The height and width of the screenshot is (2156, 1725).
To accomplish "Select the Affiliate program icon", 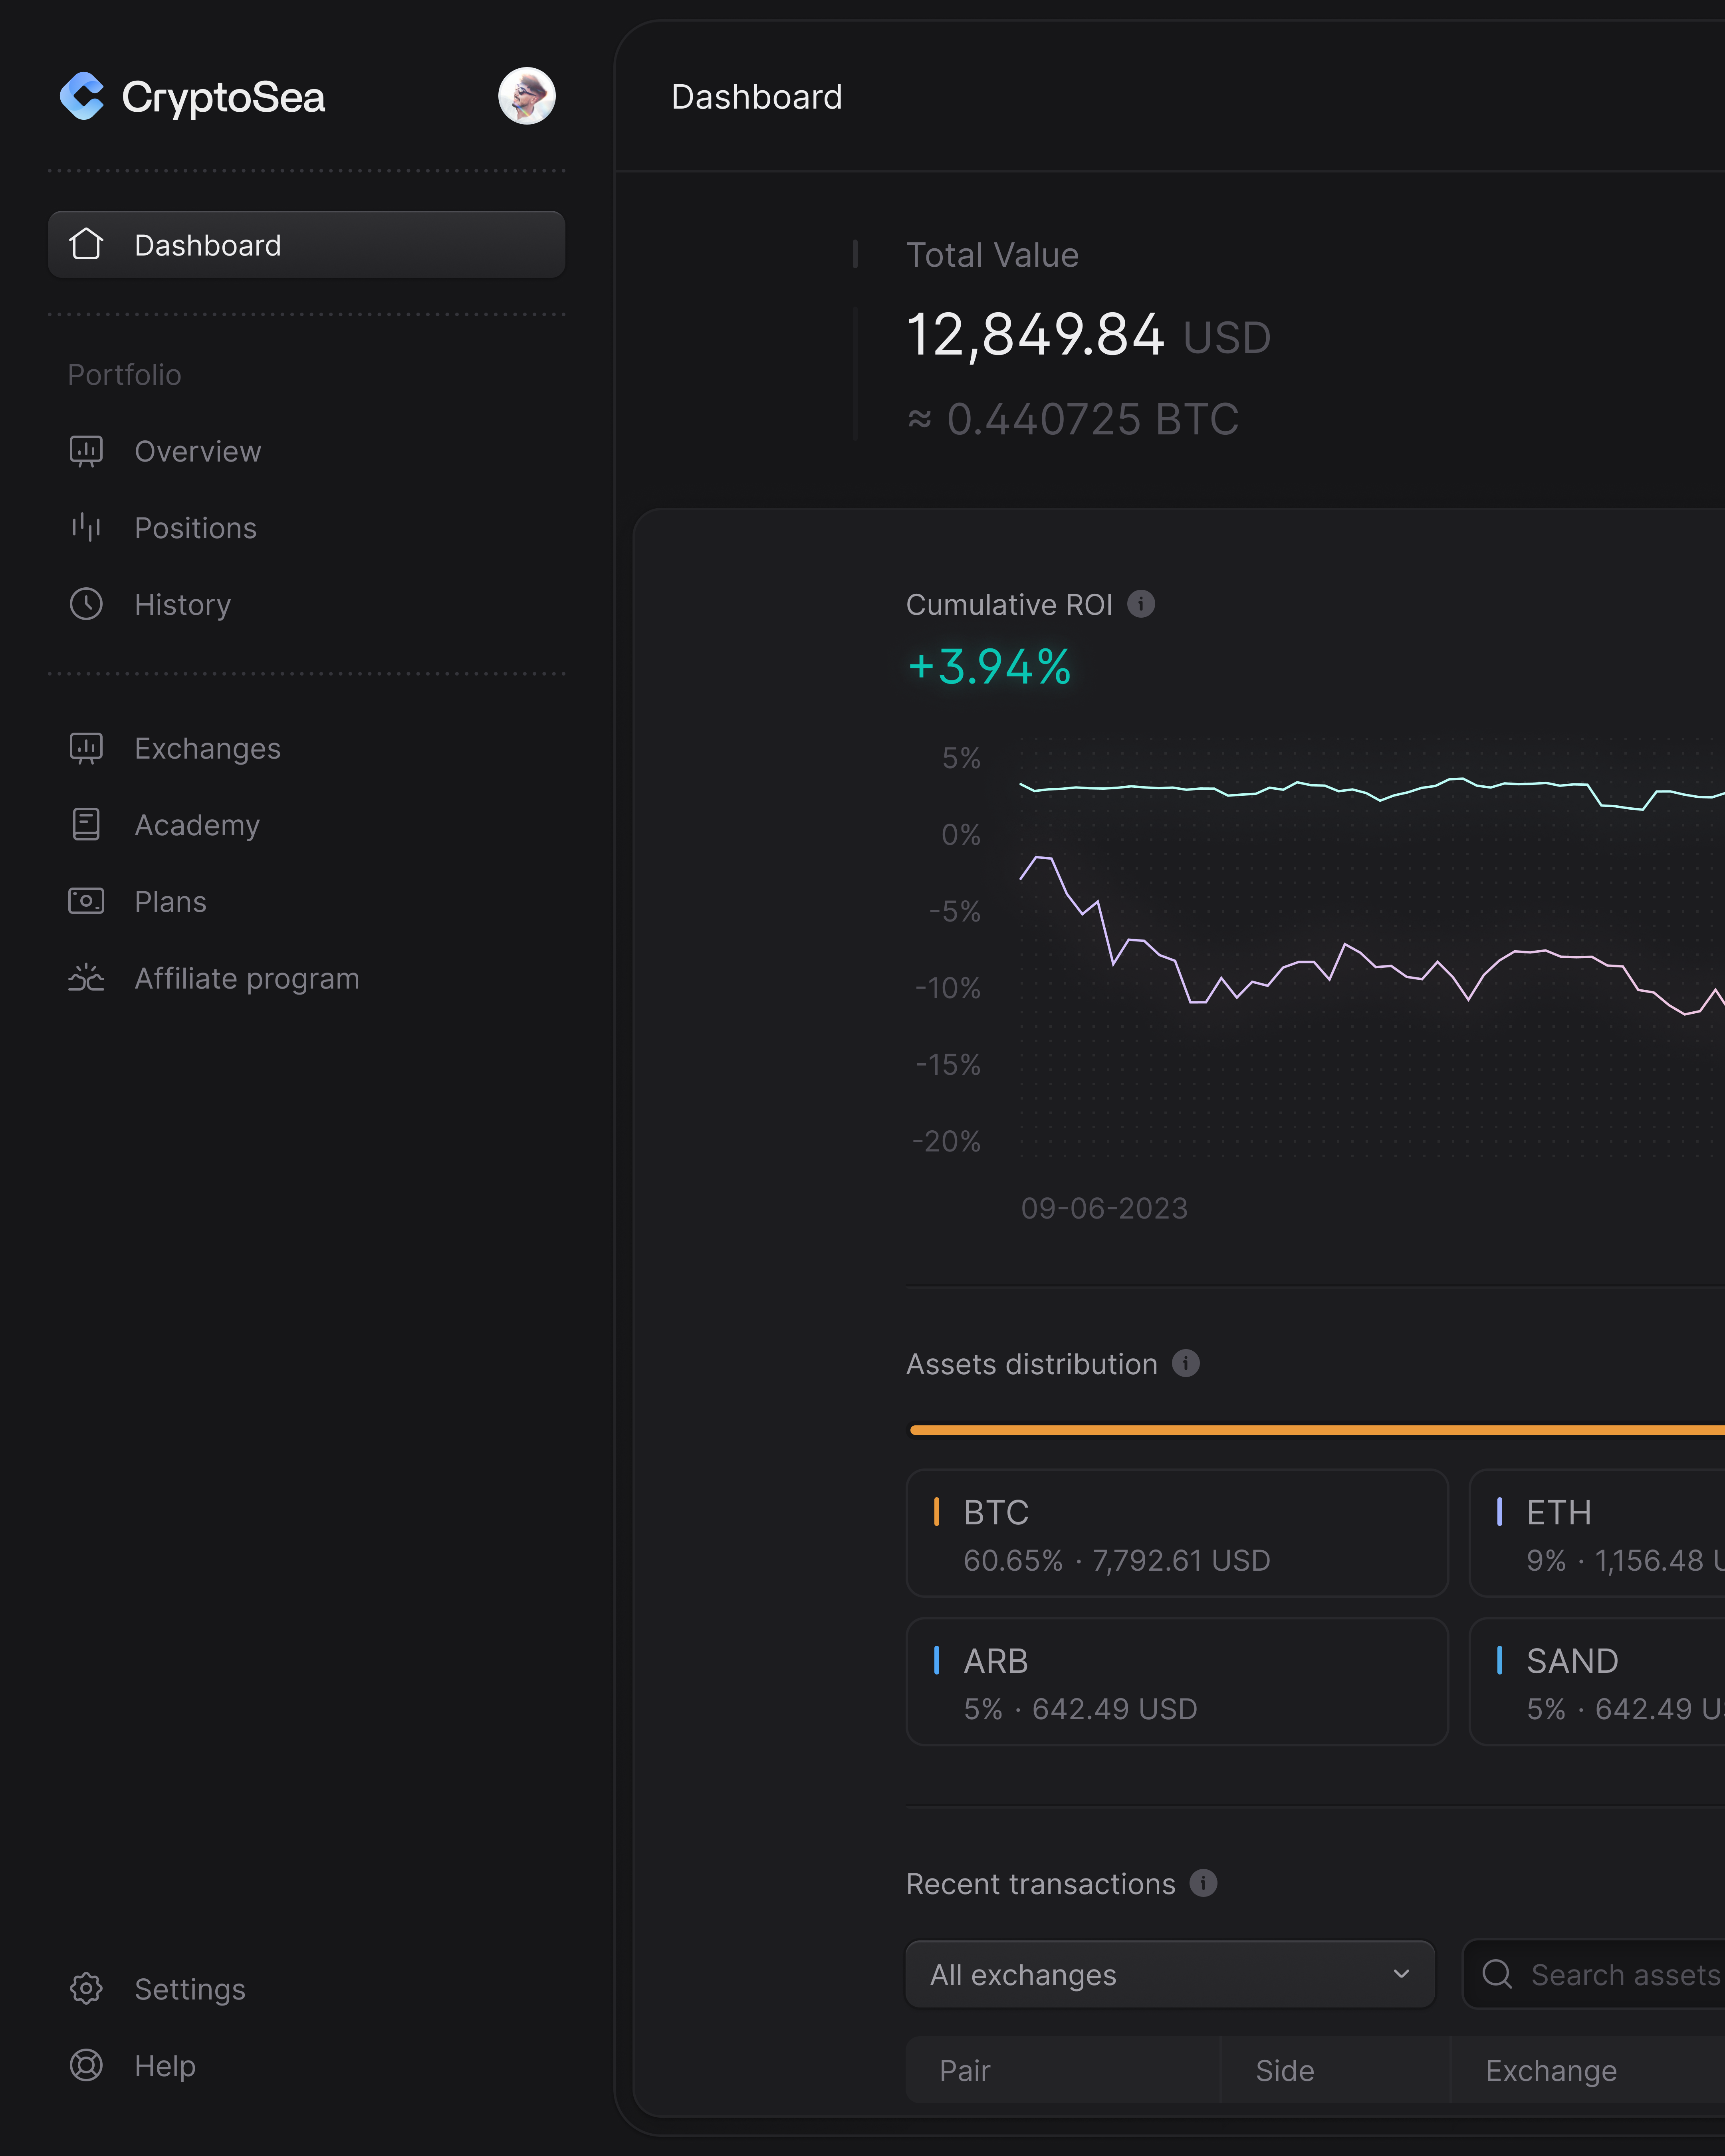I will click(x=86, y=978).
